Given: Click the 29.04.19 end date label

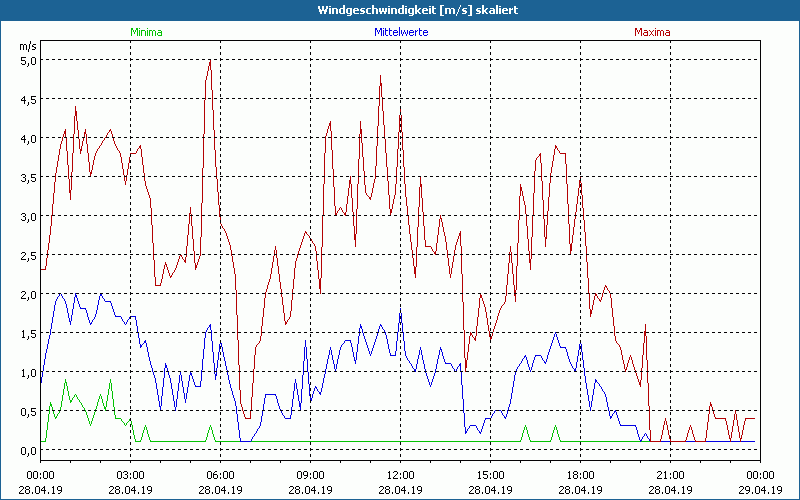Looking at the screenshot, I should pos(760,490).
